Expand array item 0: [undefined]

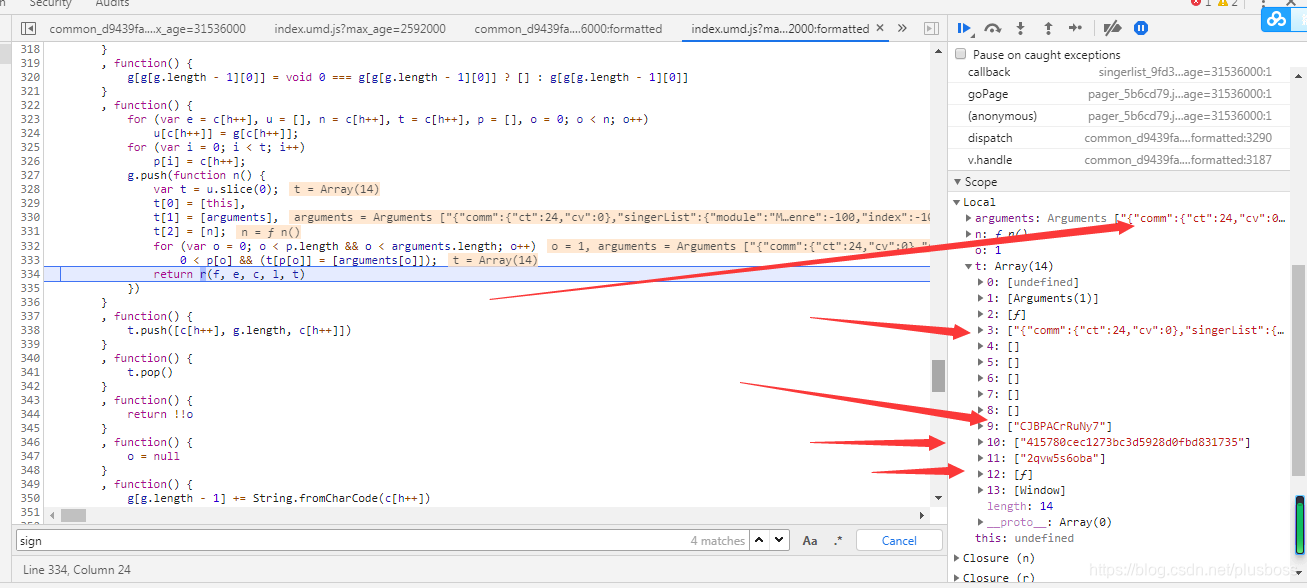[980, 282]
